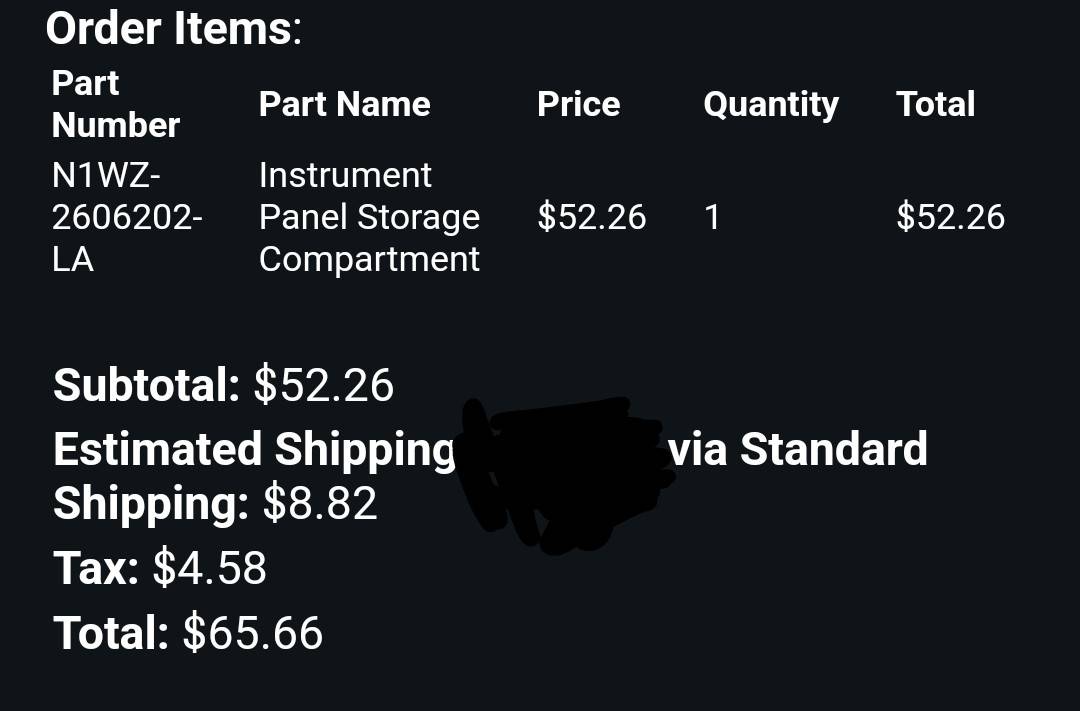Select the Part Number column header

click(x=116, y=104)
